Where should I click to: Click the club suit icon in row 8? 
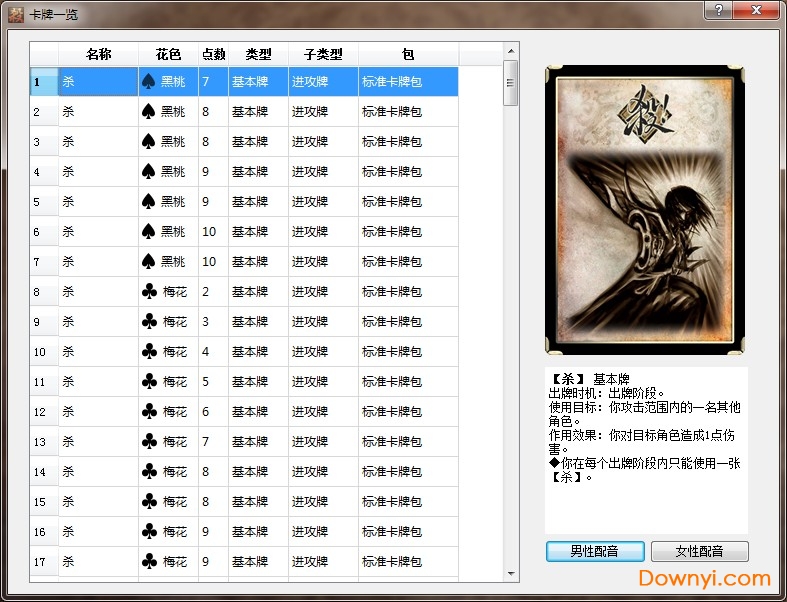point(149,292)
